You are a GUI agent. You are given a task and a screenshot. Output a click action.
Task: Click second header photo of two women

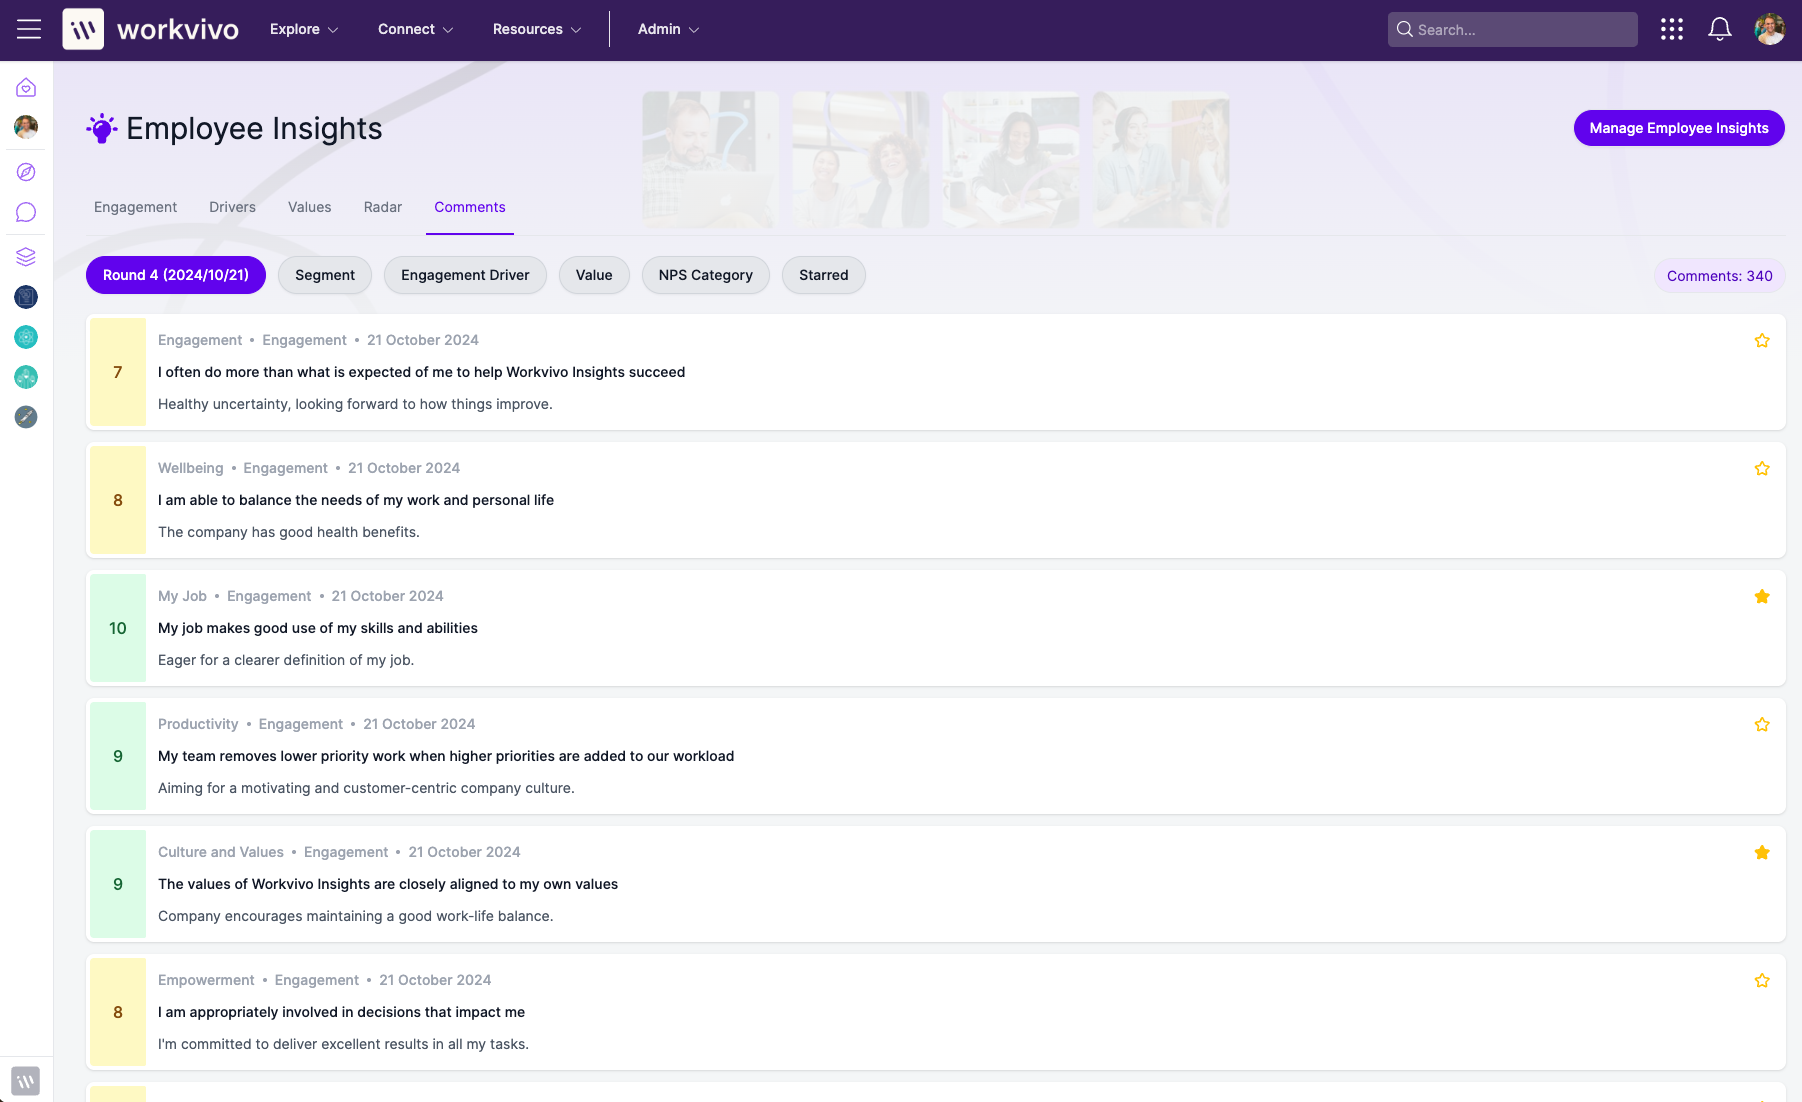(860, 160)
